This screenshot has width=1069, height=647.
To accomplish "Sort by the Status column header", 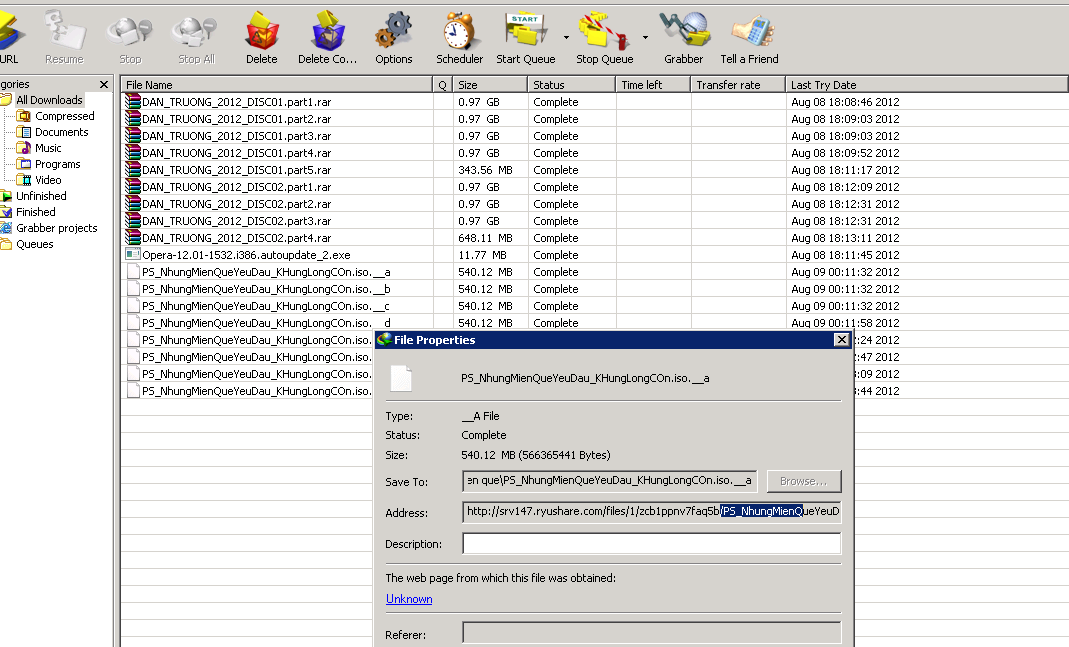I will pos(571,85).
